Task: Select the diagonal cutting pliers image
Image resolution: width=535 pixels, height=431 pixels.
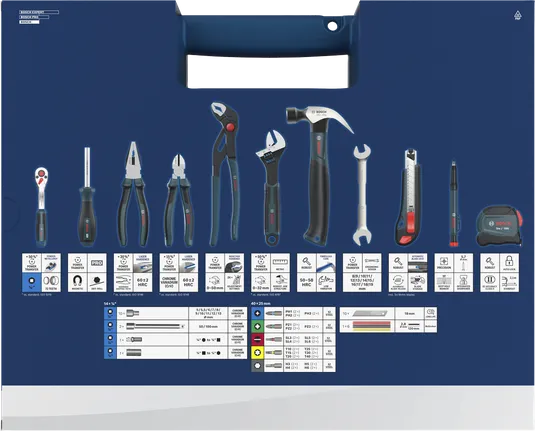Action: (x=179, y=201)
